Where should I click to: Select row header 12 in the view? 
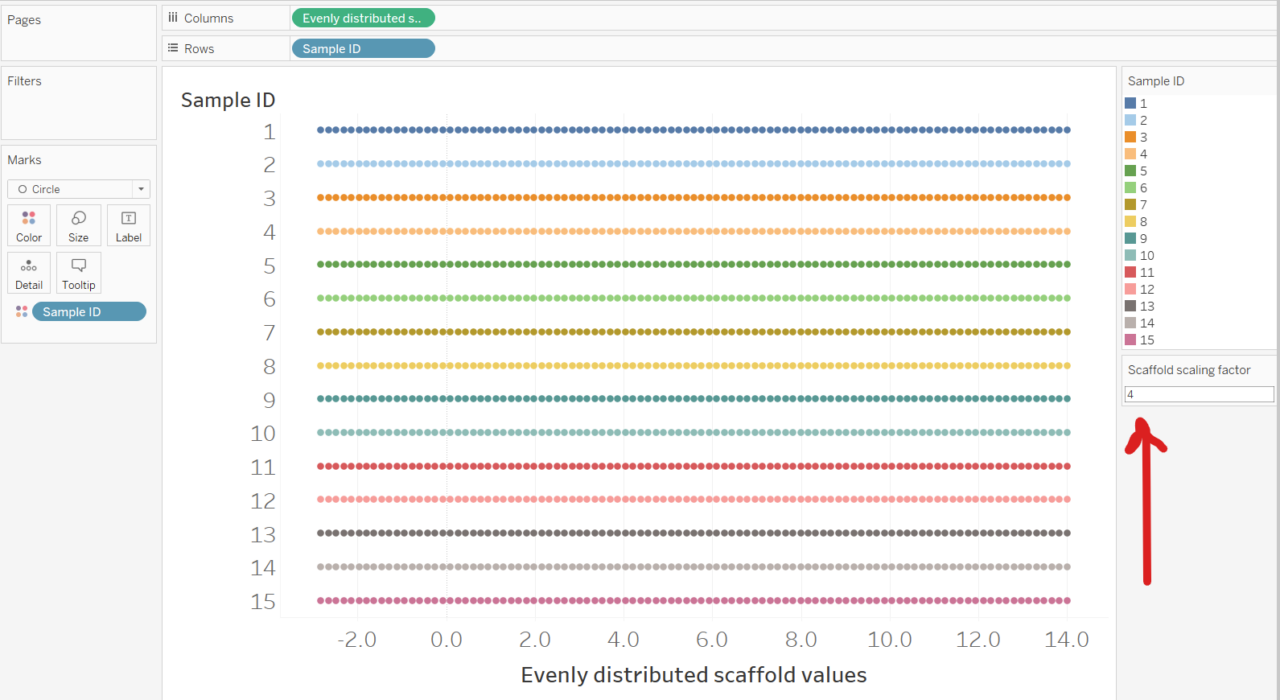pyautogui.click(x=263, y=500)
